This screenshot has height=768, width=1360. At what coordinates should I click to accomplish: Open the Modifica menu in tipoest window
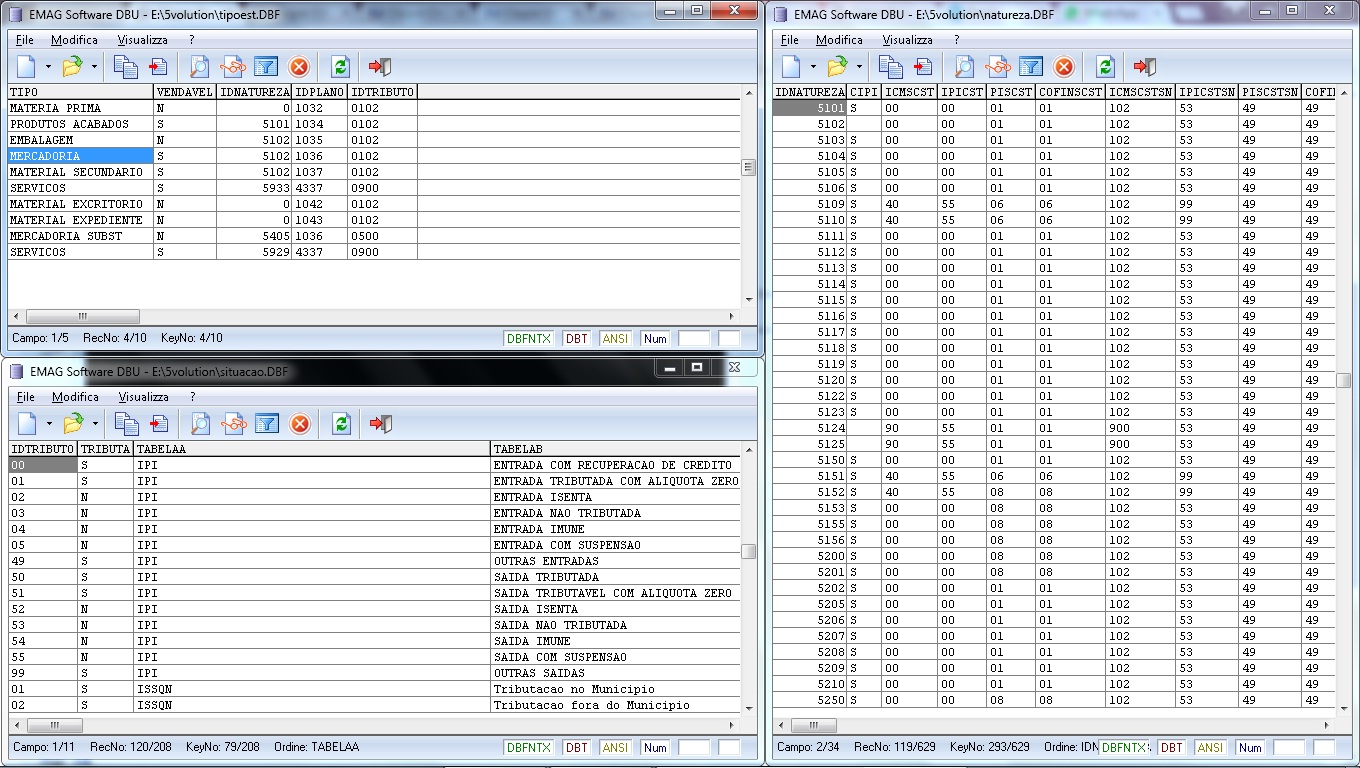pos(74,40)
